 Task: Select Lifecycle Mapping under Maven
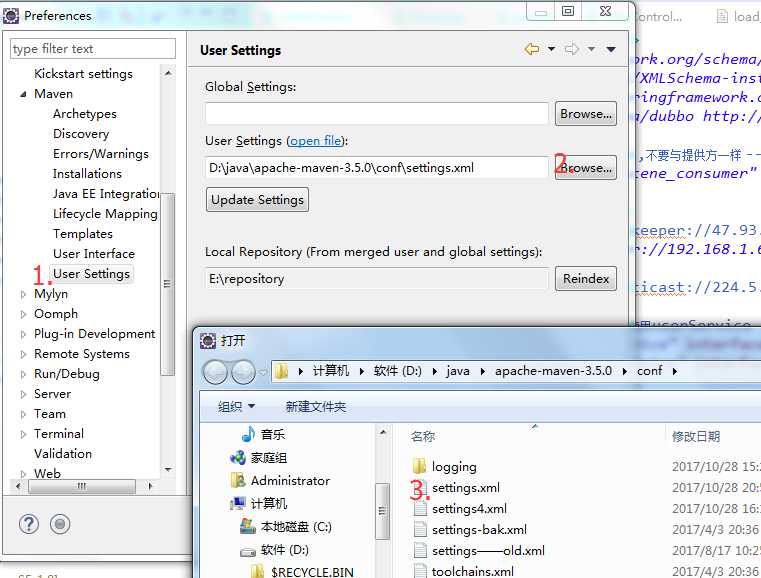tap(105, 214)
